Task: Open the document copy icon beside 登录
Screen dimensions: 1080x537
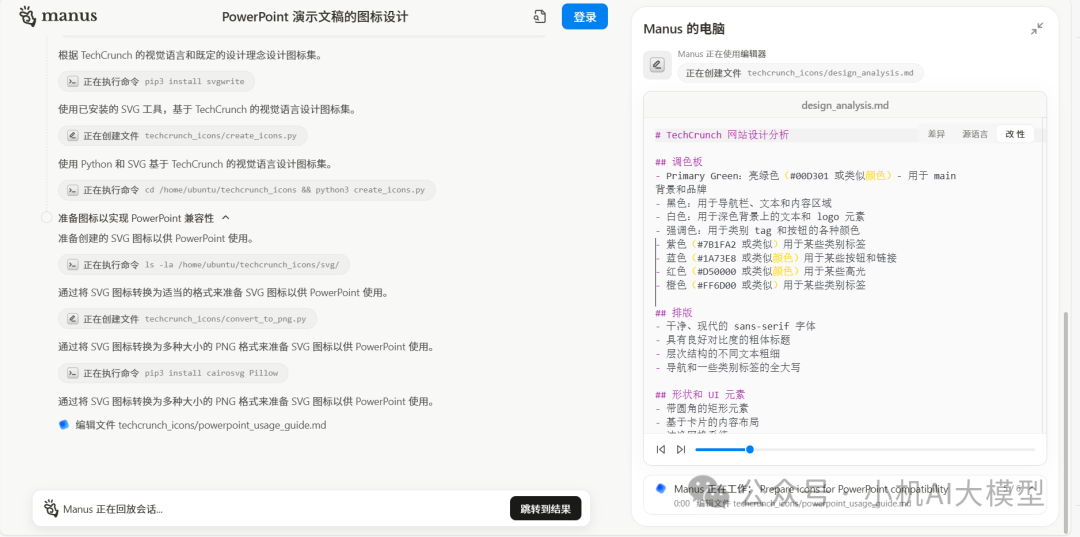Action: 539,17
